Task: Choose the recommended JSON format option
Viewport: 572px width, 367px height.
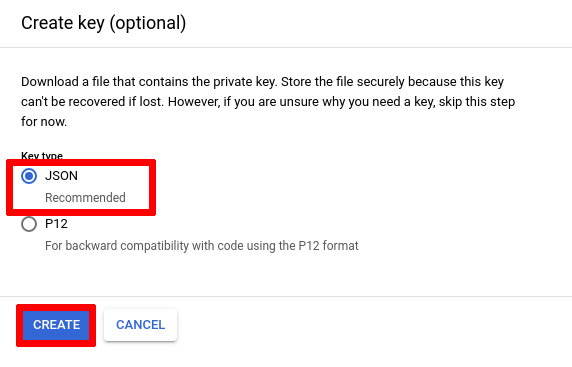Action: (29, 176)
